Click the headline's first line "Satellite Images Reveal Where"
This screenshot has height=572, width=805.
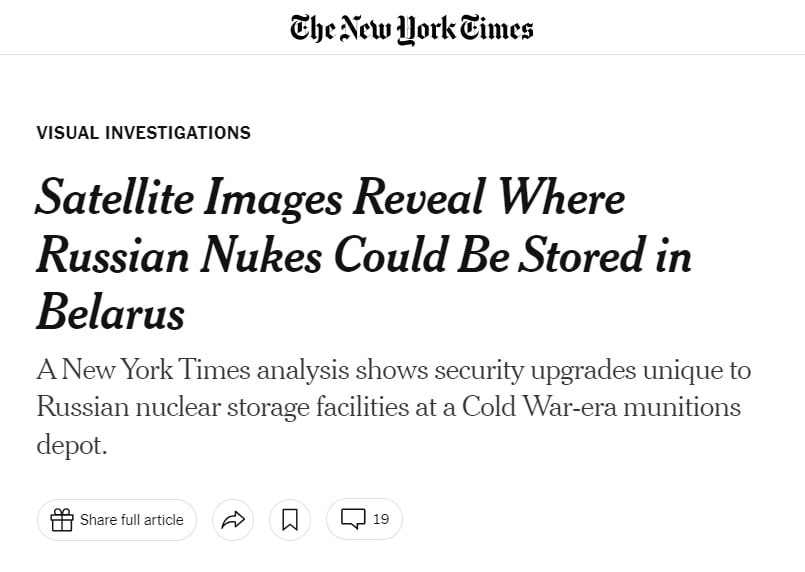click(x=330, y=198)
